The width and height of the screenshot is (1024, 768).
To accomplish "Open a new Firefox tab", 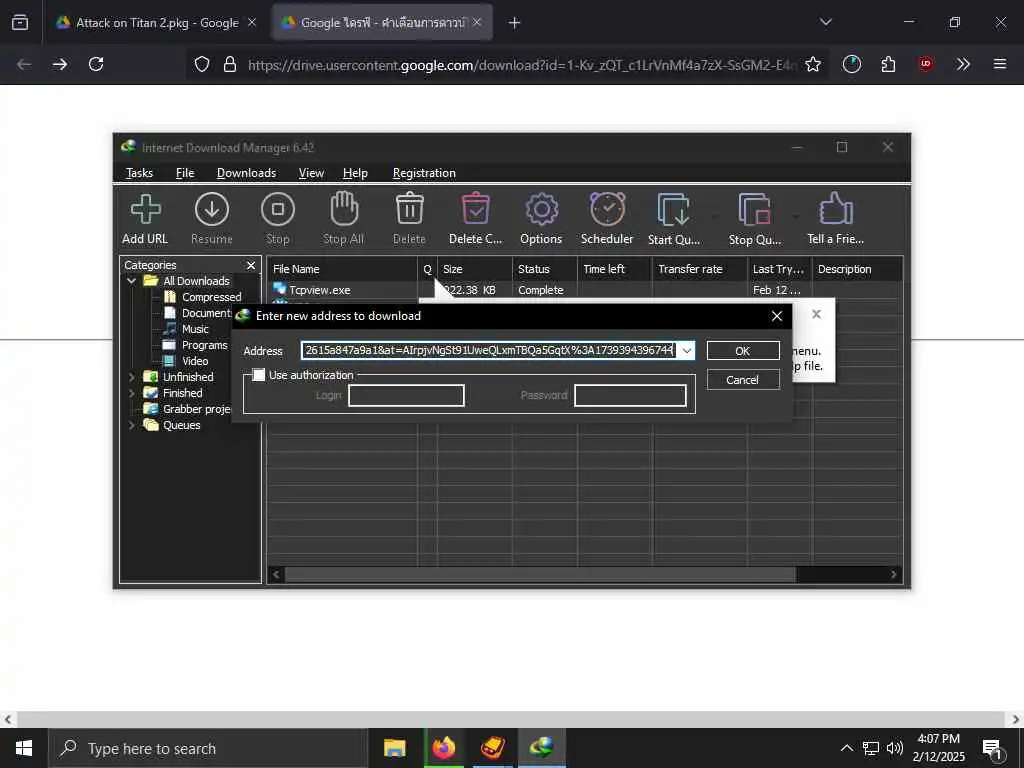I will [514, 23].
